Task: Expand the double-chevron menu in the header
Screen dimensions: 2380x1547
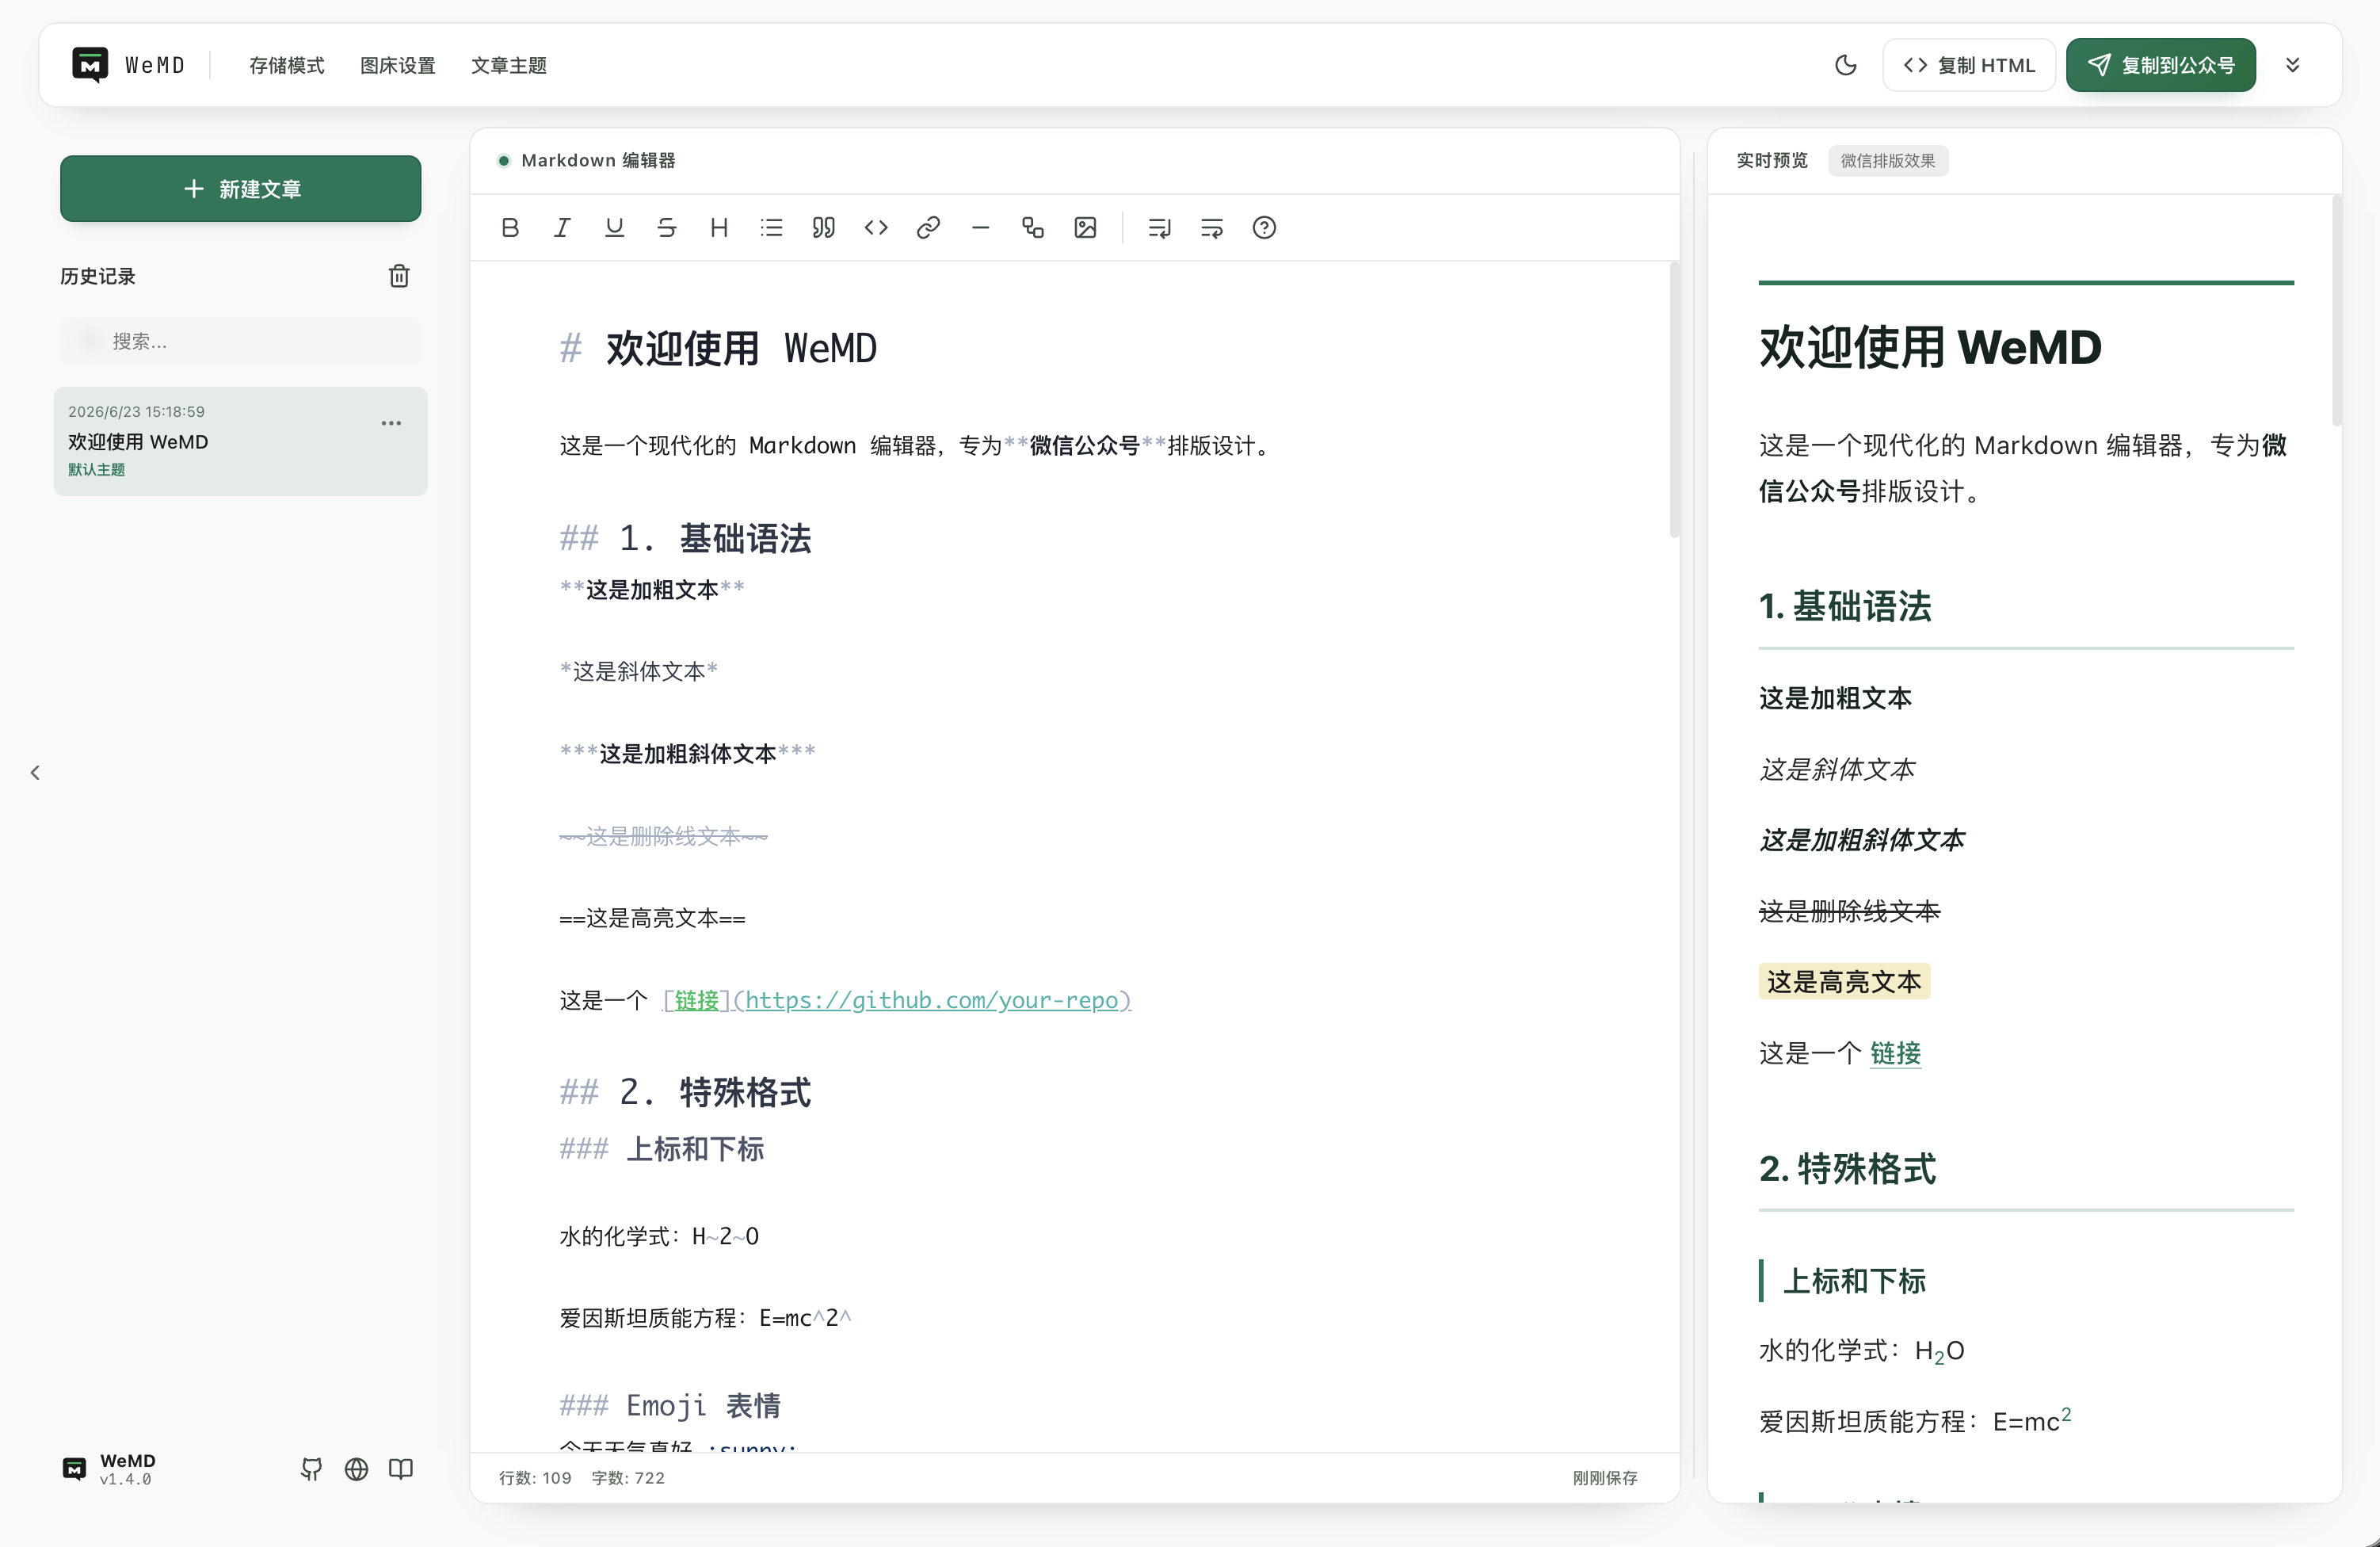Action: 2293,65
